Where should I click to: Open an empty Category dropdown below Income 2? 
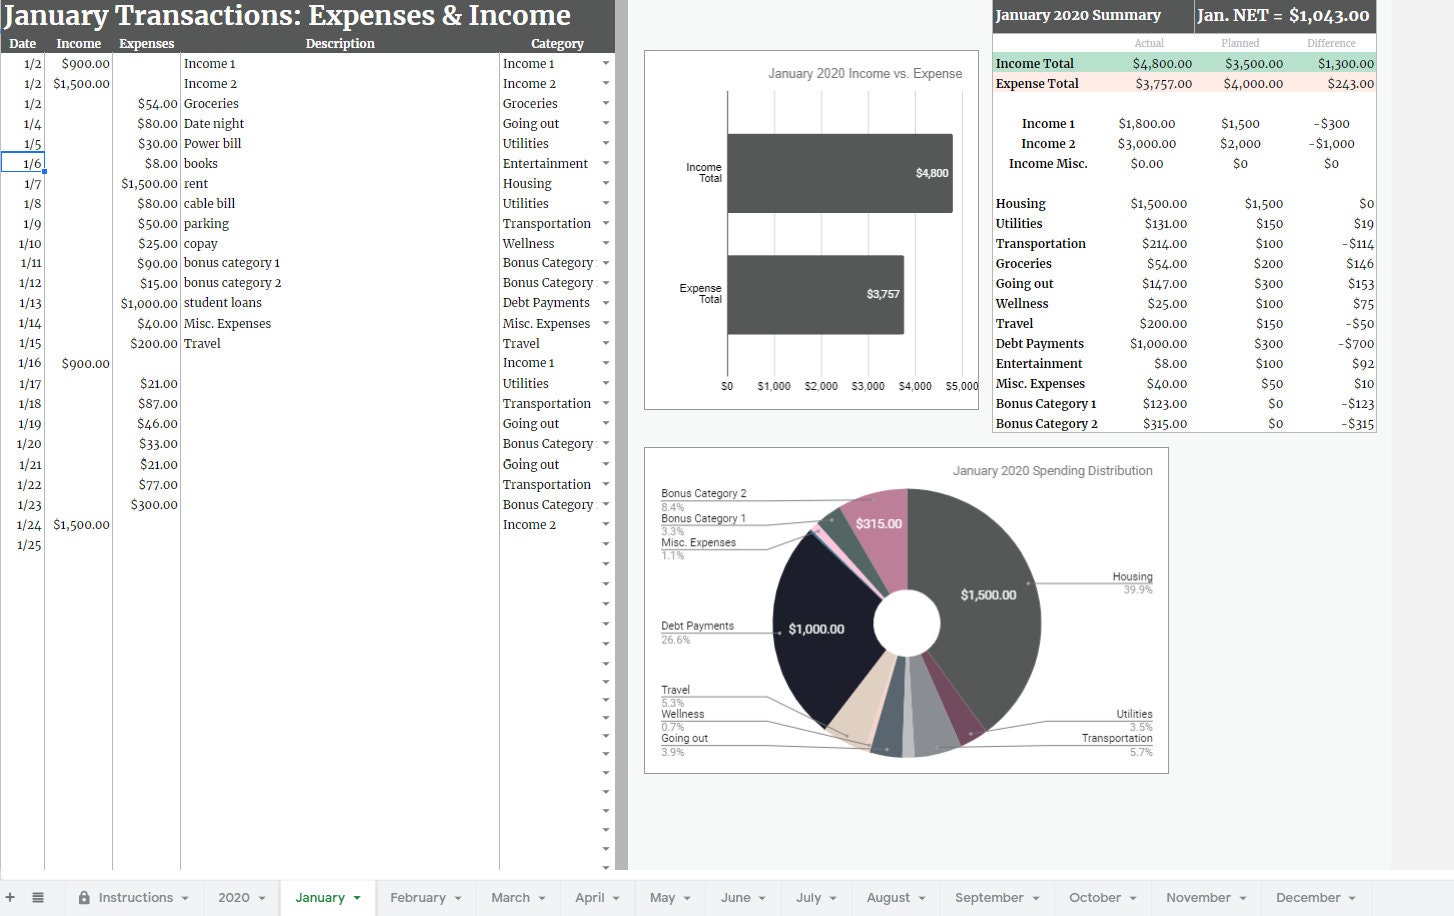tap(605, 544)
